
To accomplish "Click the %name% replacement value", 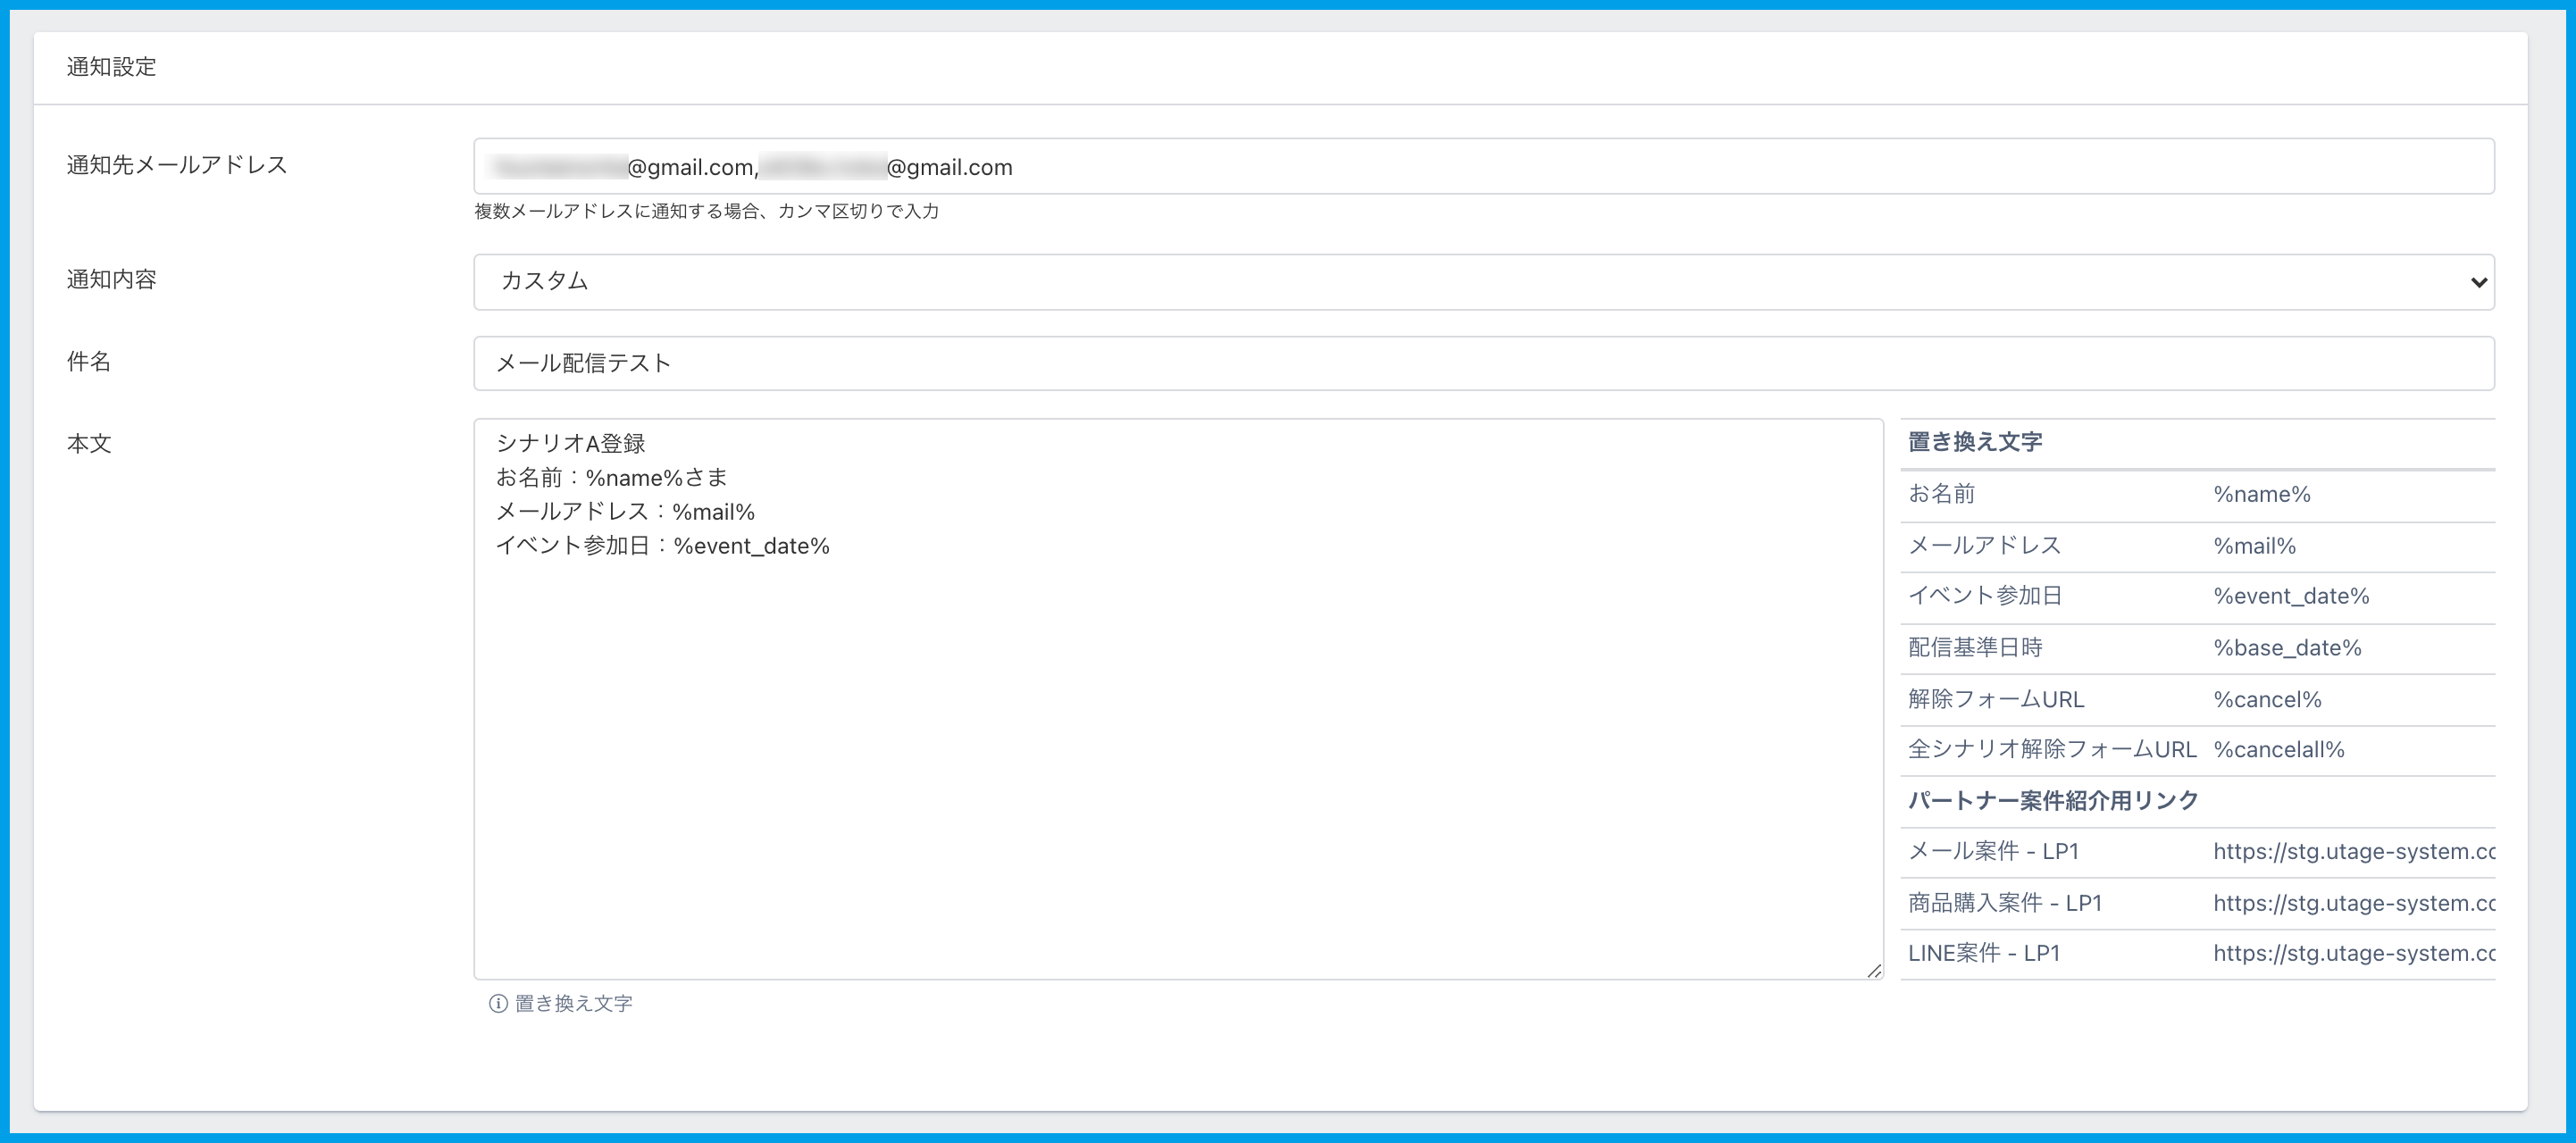I will [2261, 494].
